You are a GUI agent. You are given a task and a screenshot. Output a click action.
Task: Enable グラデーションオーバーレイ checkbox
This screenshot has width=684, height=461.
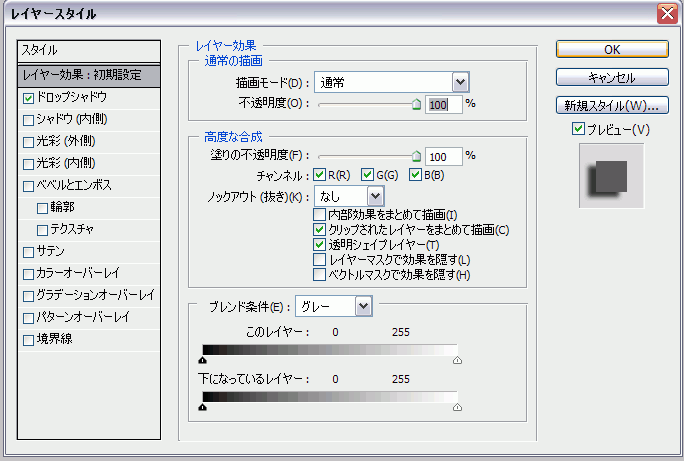coord(28,296)
